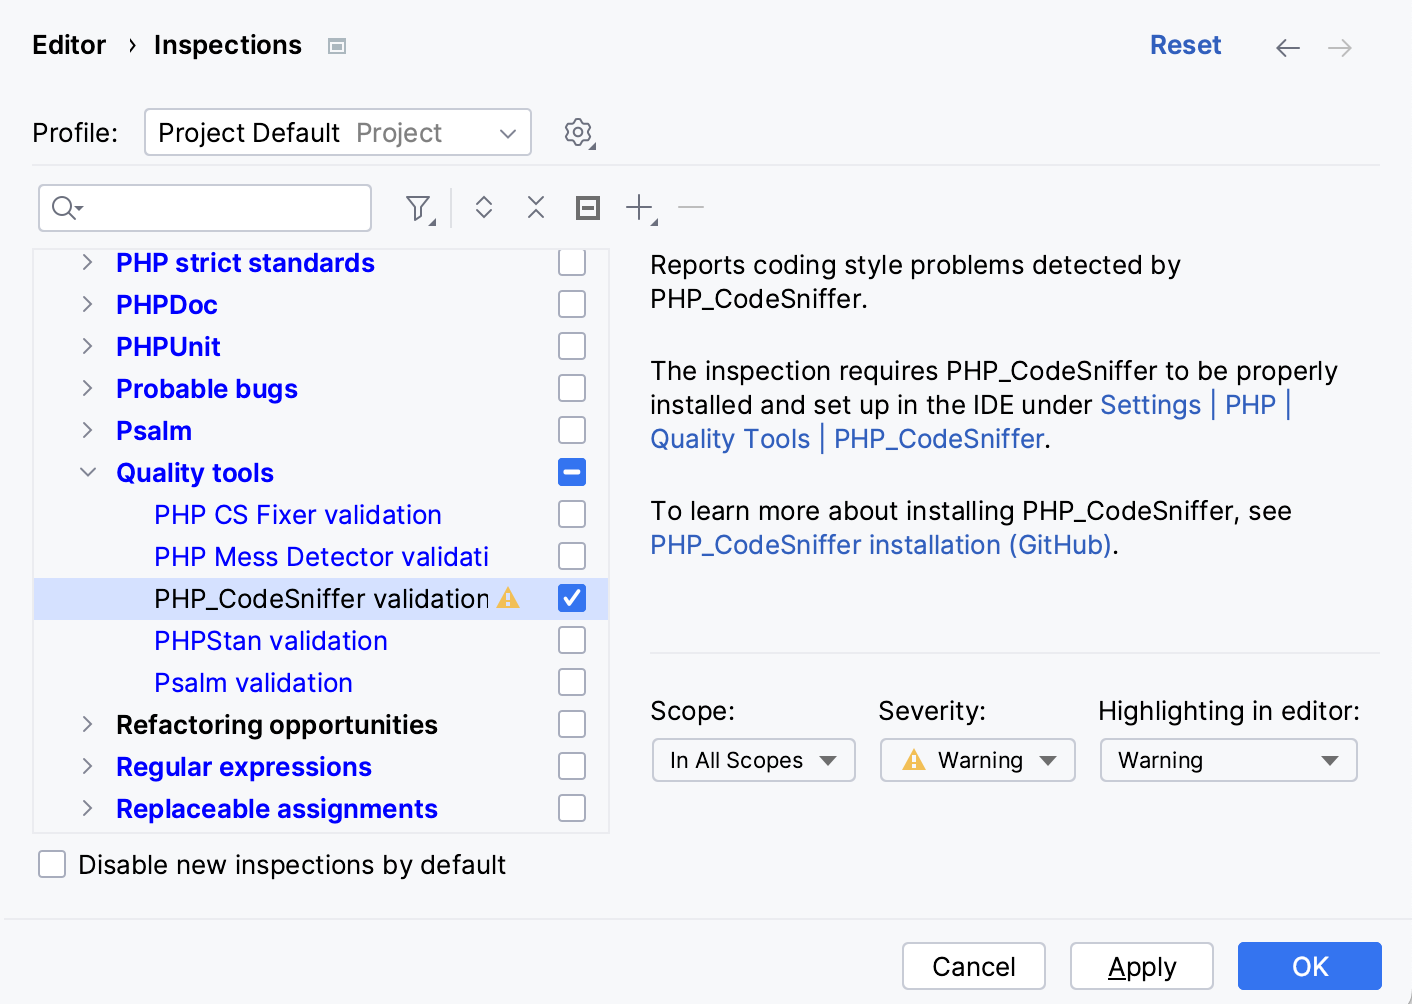Expand all inspection tree nodes icon

(484, 207)
